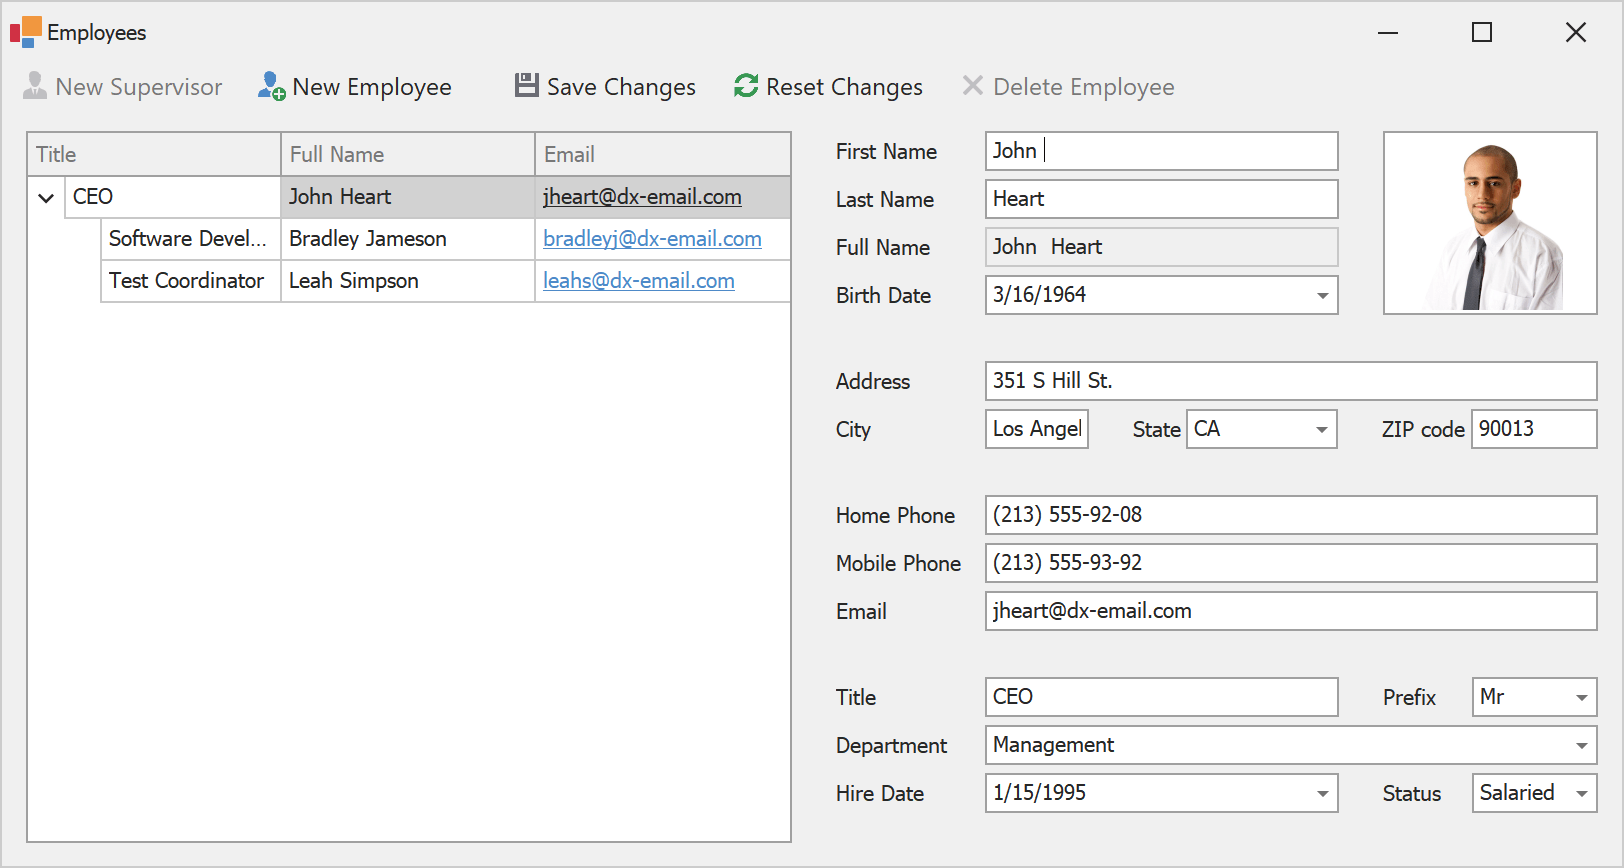Click the Reset Changes refresh icon

pyautogui.click(x=746, y=86)
